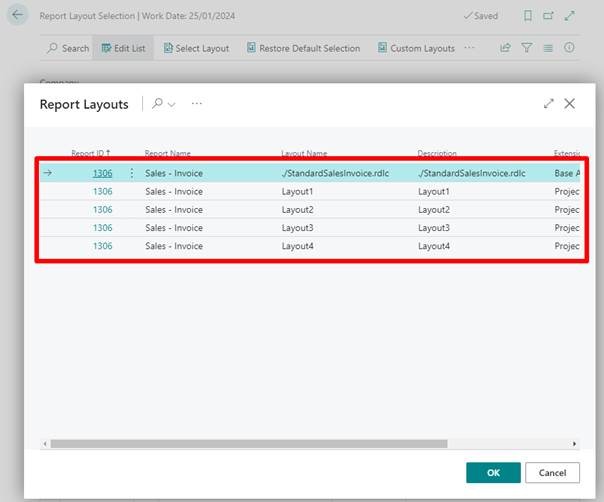The image size is (604, 502).
Task: Click the list view lines icon
Action: coord(548,48)
